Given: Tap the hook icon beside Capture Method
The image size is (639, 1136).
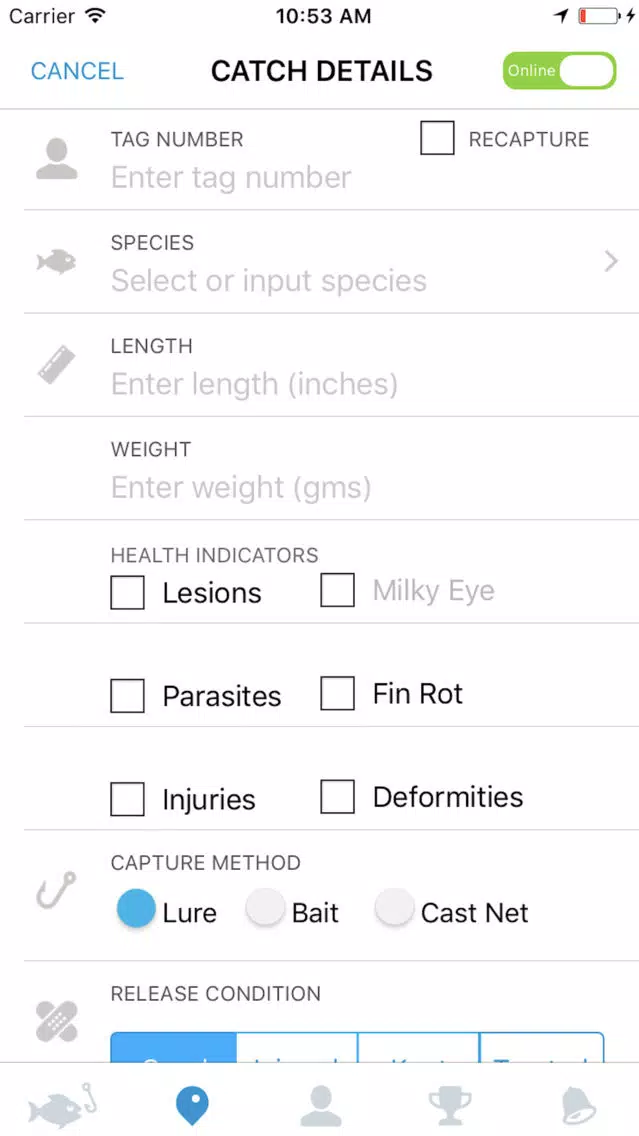Looking at the screenshot, I should [57, 890].
